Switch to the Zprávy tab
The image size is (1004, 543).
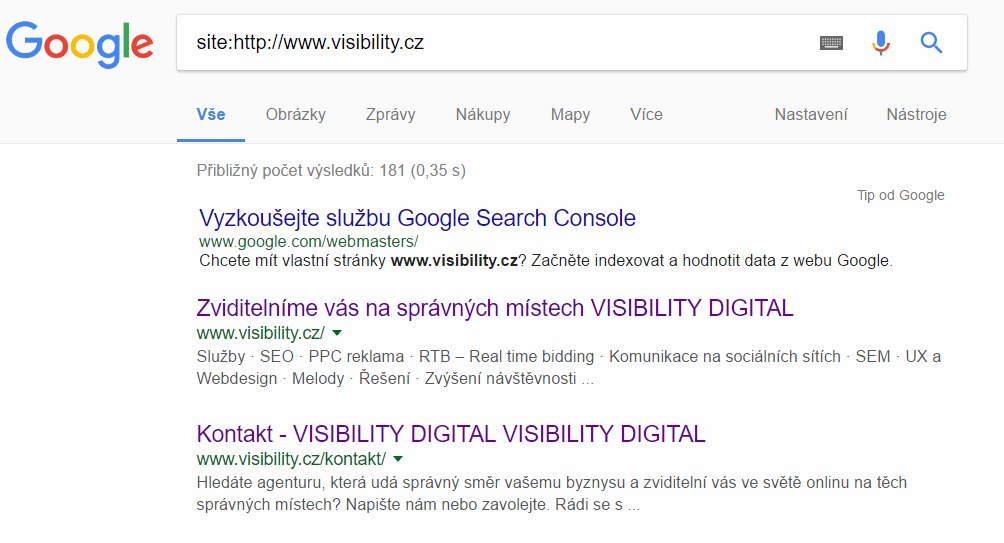coord(391,114)
